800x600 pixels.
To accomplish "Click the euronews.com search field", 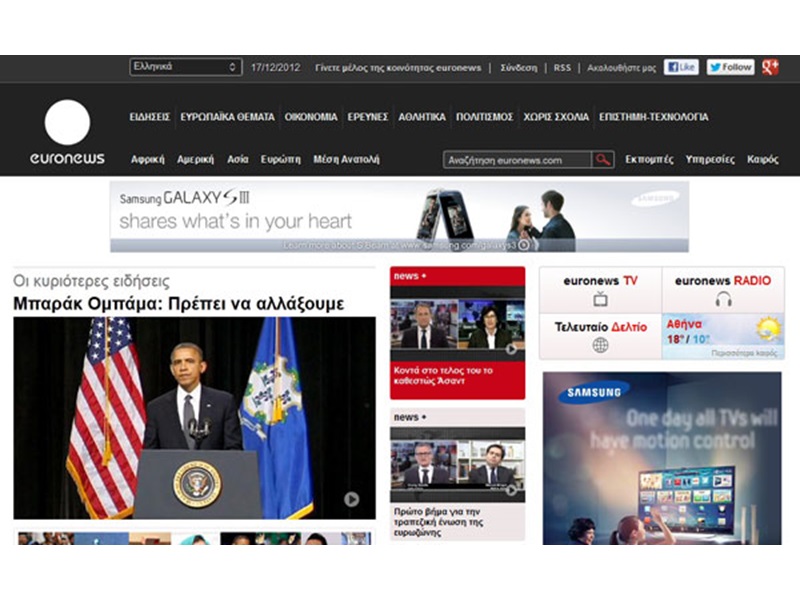I will (517, 160).
